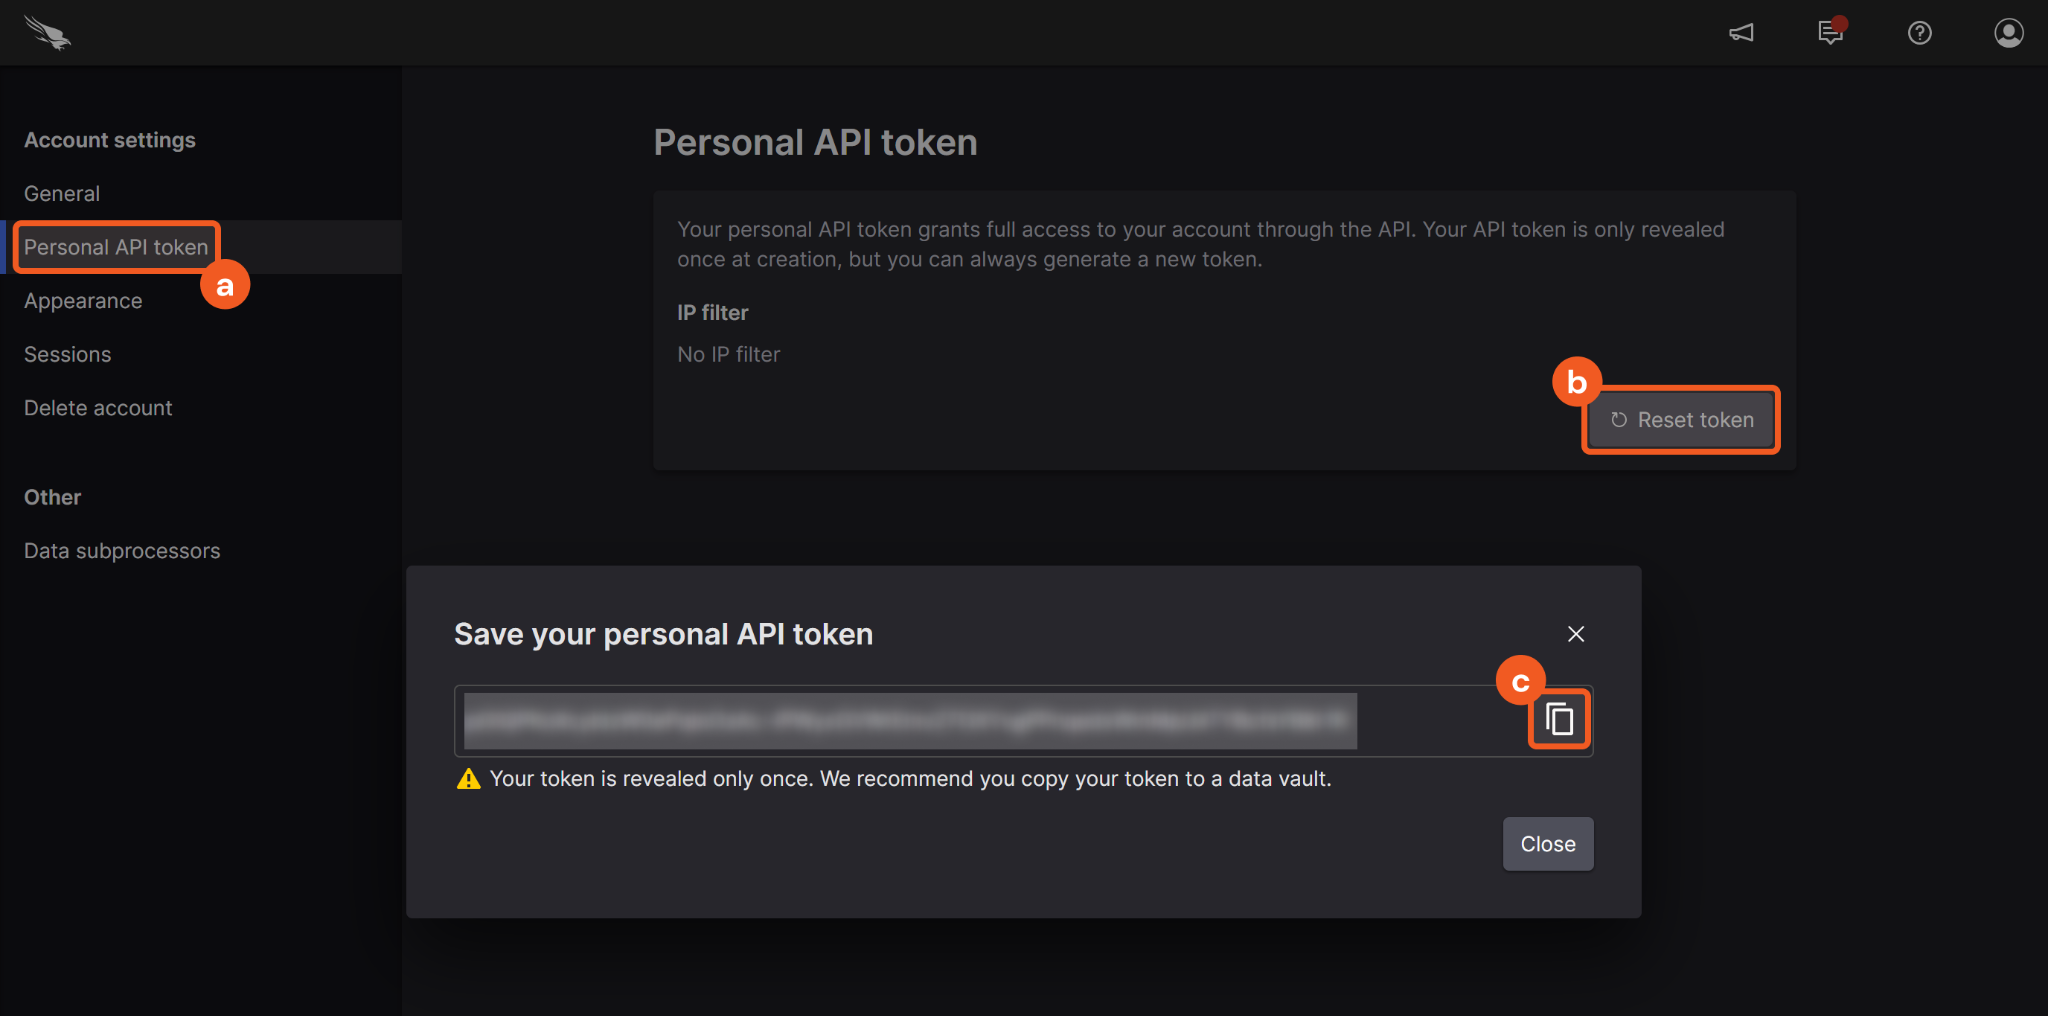Copy the API token to clipboard
Screen dimensions: 2048x1016
[x=1559, y=720]
